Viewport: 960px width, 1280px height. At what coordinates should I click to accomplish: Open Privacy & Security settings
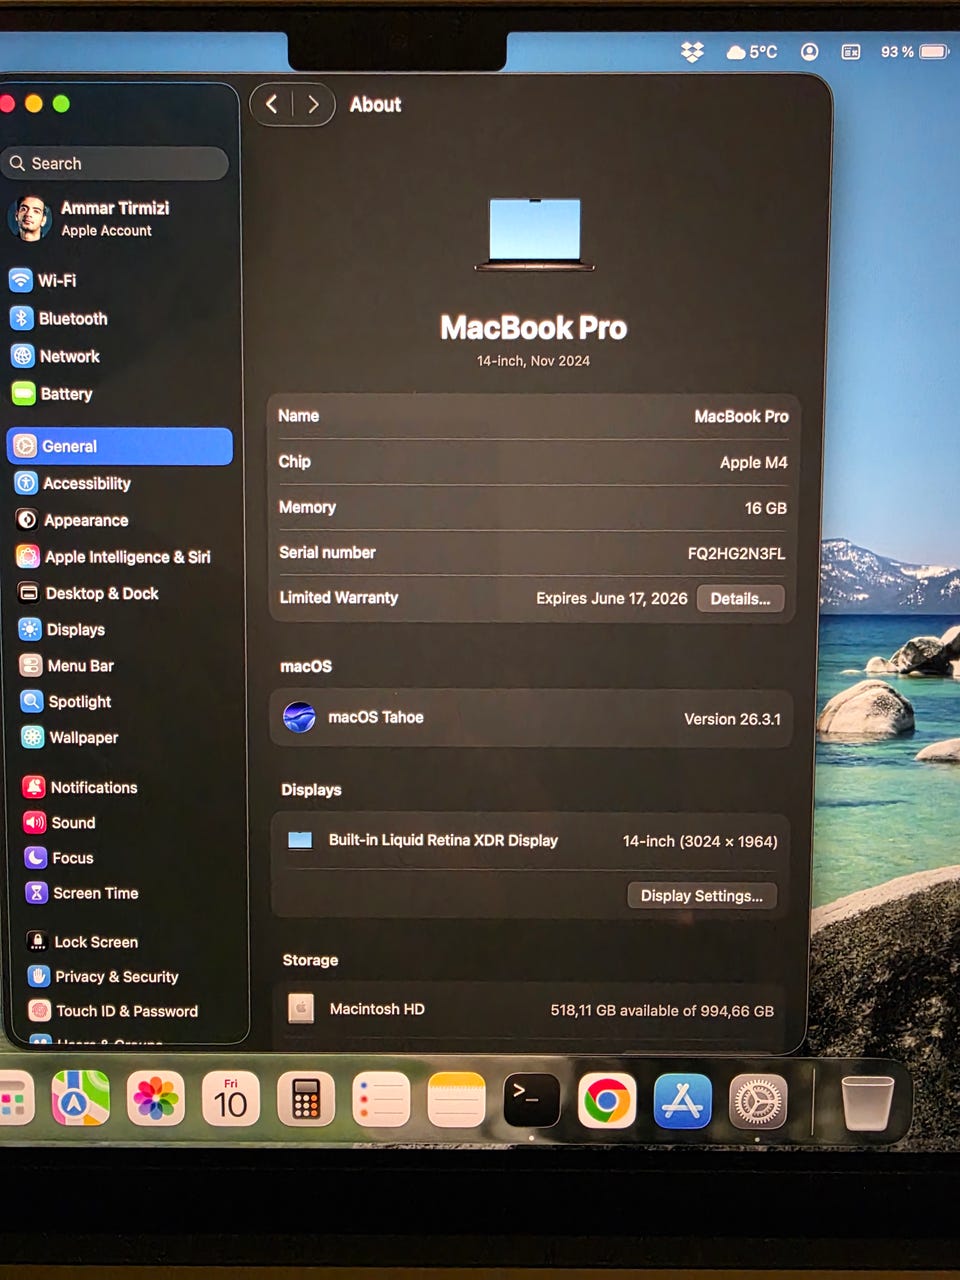(104, 976)
